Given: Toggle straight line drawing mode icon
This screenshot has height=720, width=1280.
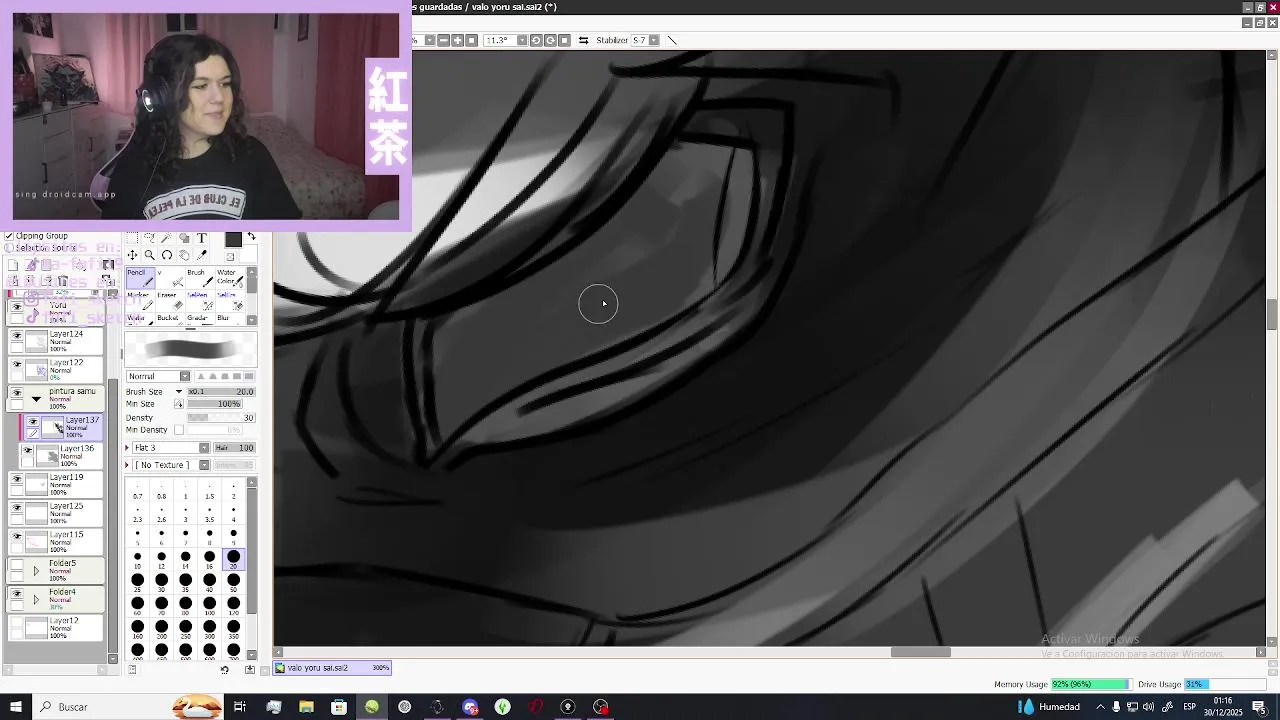Looking at the screenshot, I should point(671,40).
